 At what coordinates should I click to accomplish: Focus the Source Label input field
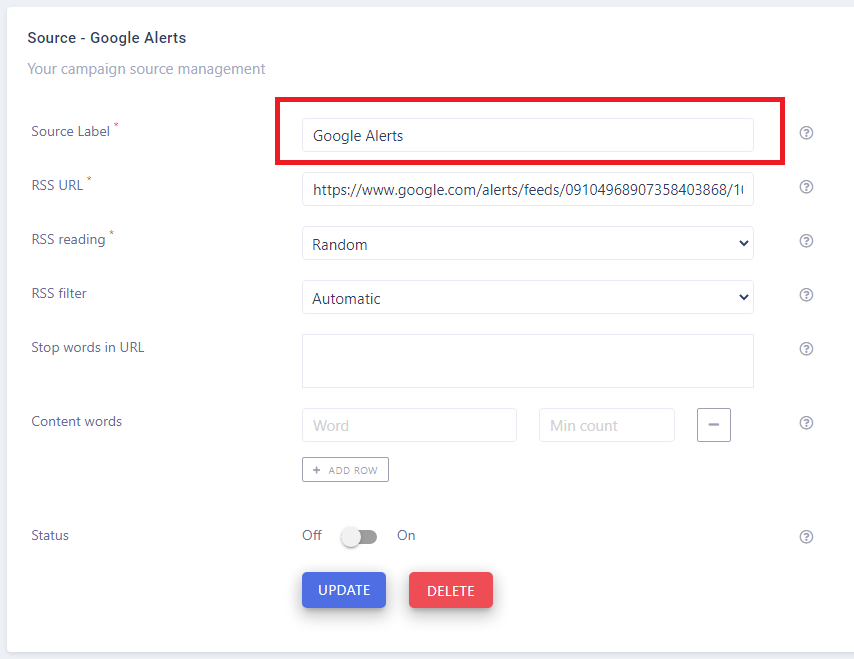(528, 135)
